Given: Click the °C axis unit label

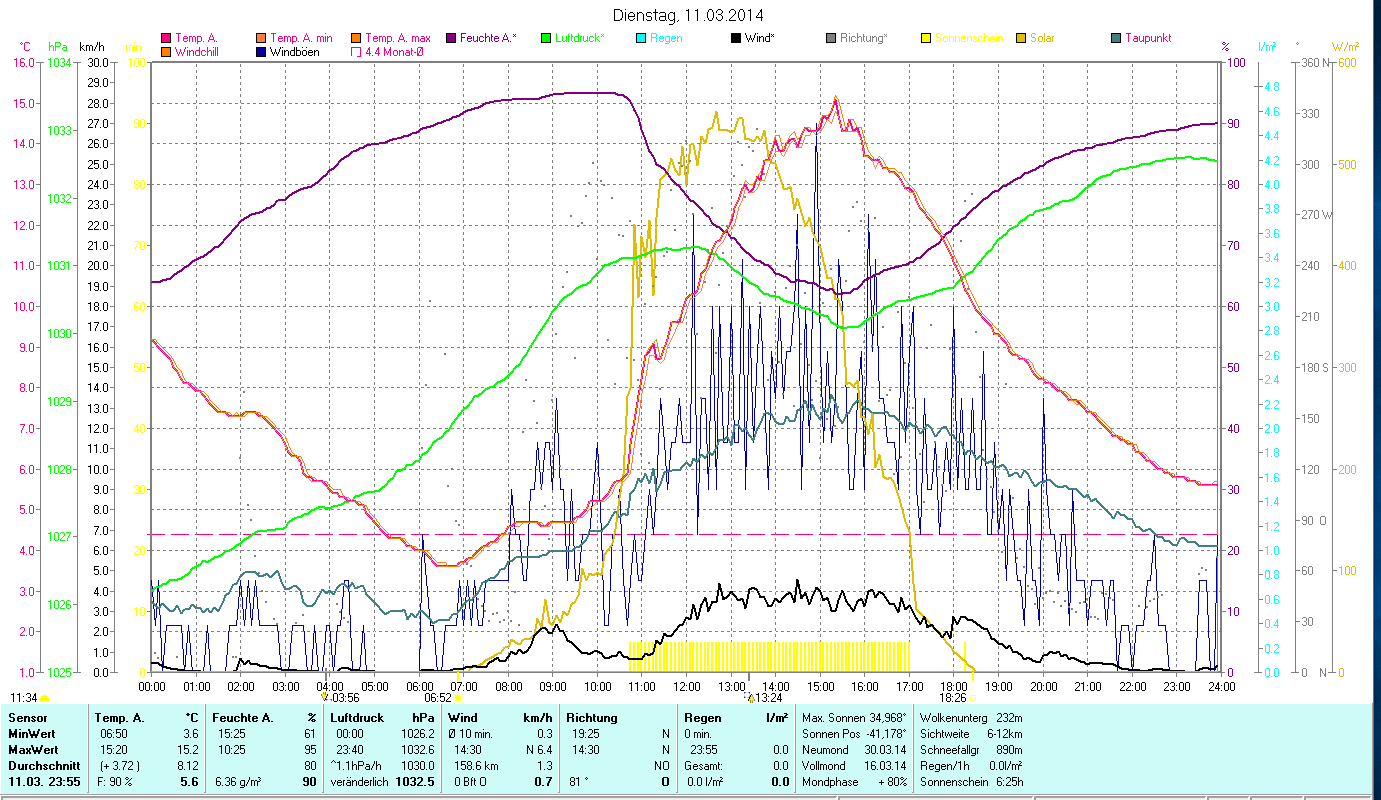Looking at the screenshot, I should click(x=25, y=47).
